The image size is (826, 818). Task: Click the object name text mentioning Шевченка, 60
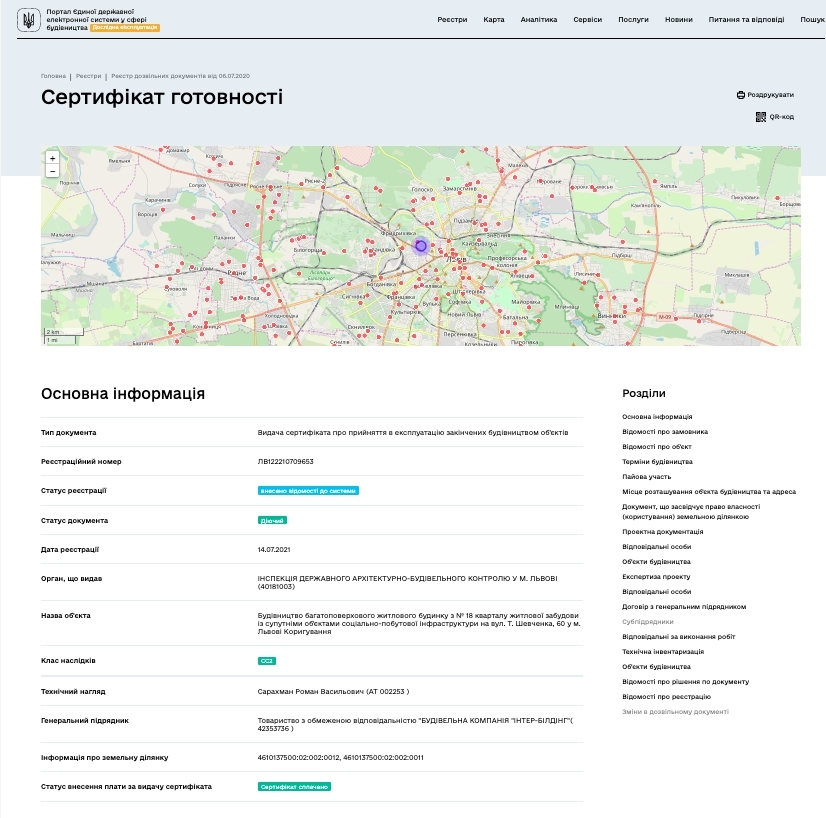pos(419,623)
